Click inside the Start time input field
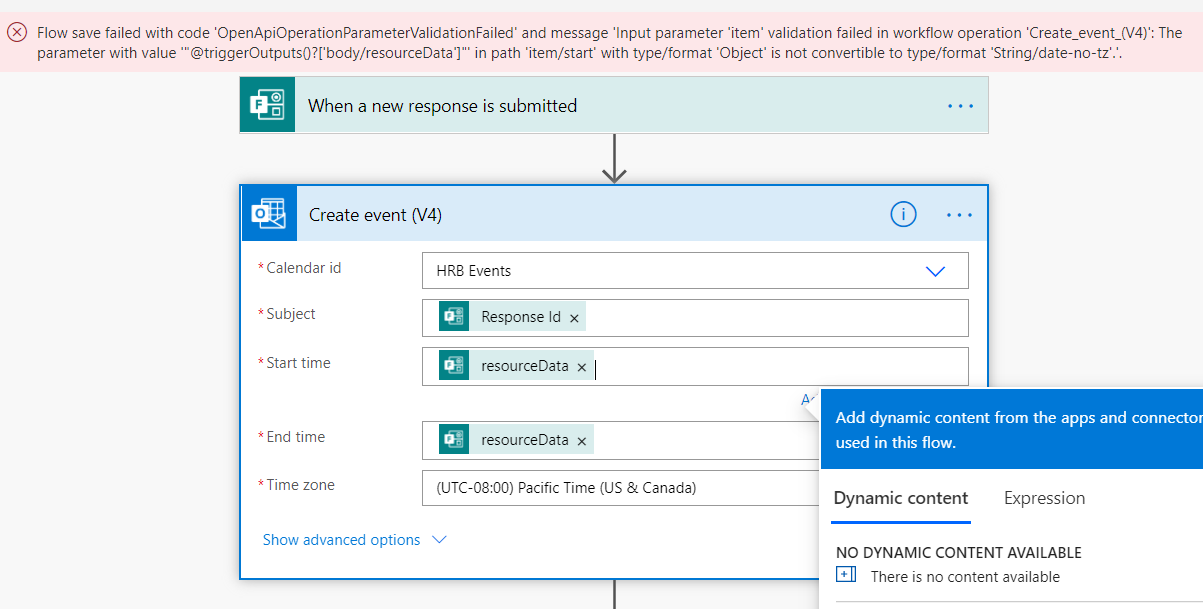This screenshot has width=1203, height=609. click(695, 366)
